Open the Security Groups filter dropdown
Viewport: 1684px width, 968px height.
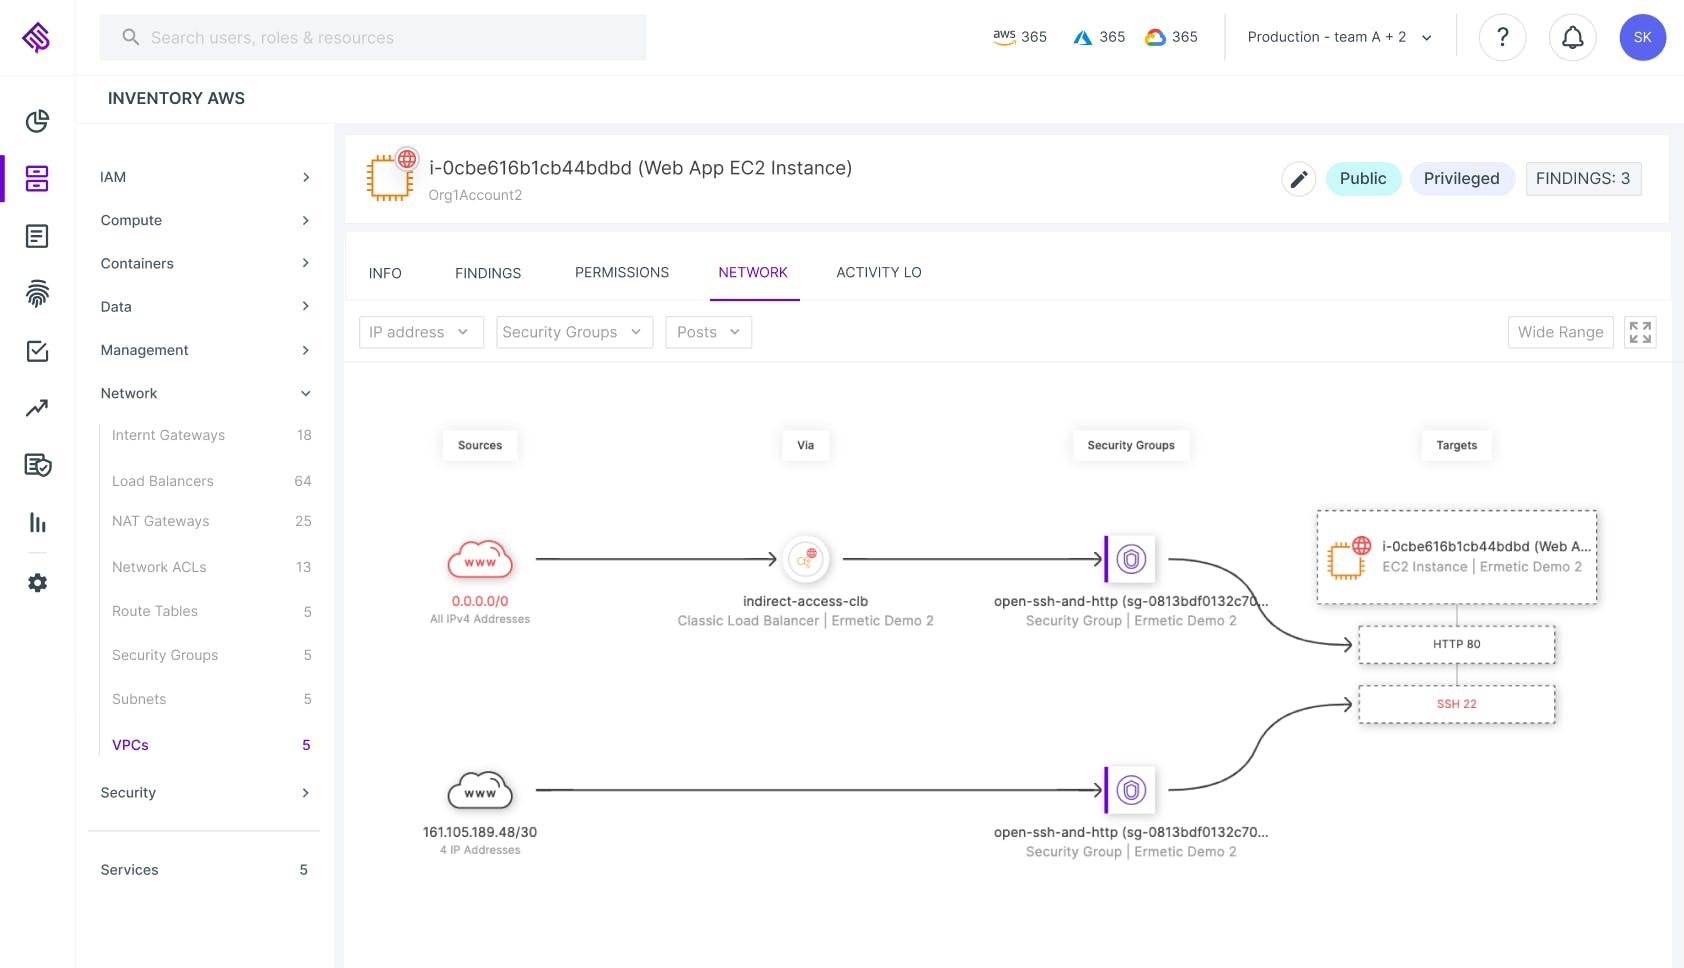click(x=573, y=332)
